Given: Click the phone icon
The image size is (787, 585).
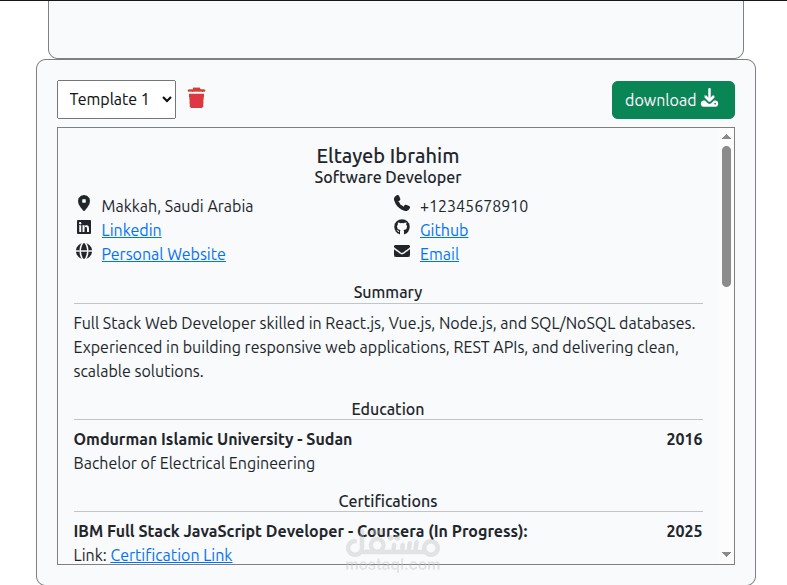Looking at the screenshot, I should (x=401, y=204).
